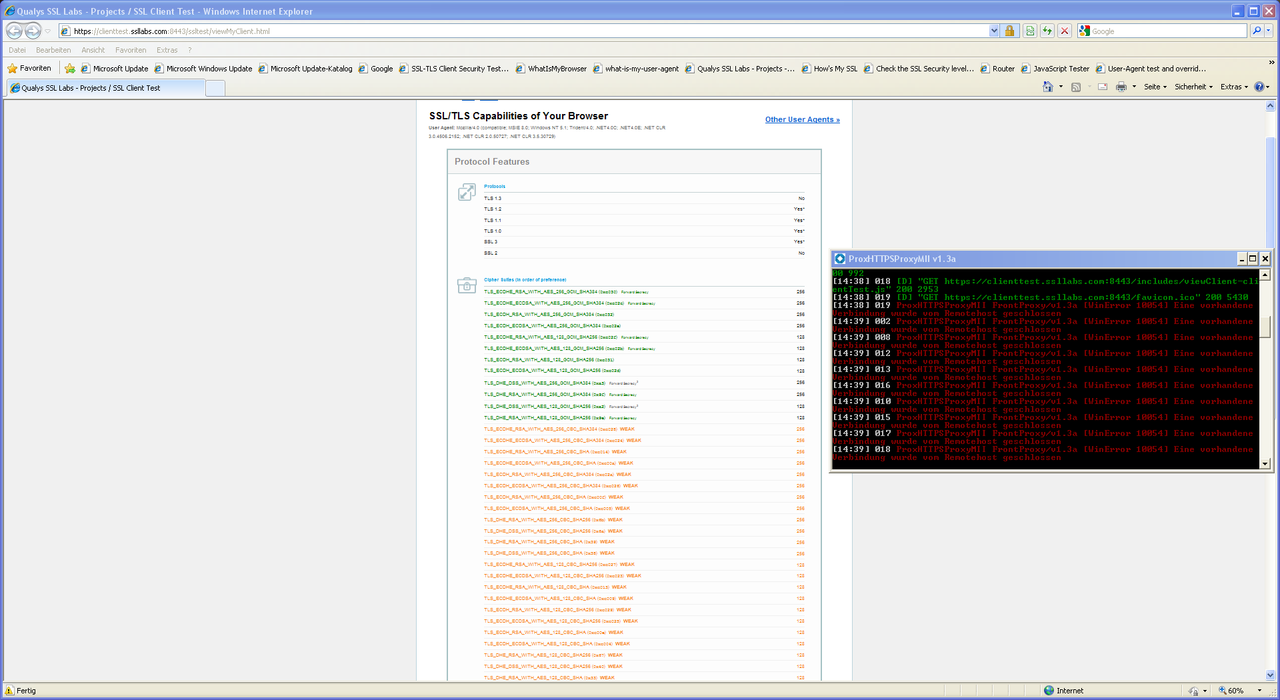Open the Favoriten menu
1280x700 pixels.
coord(131,50)
